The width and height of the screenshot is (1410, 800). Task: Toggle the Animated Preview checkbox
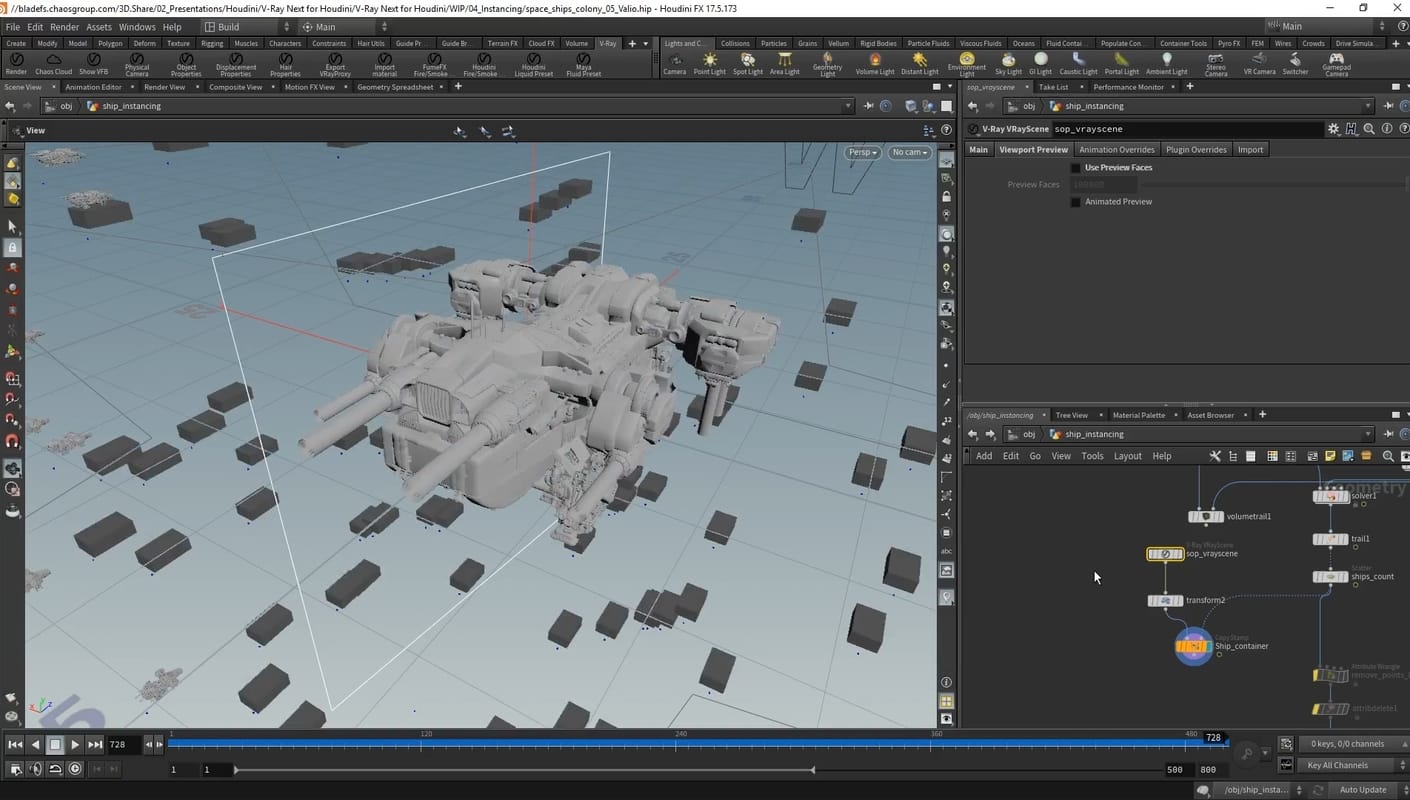point(1076,202)
